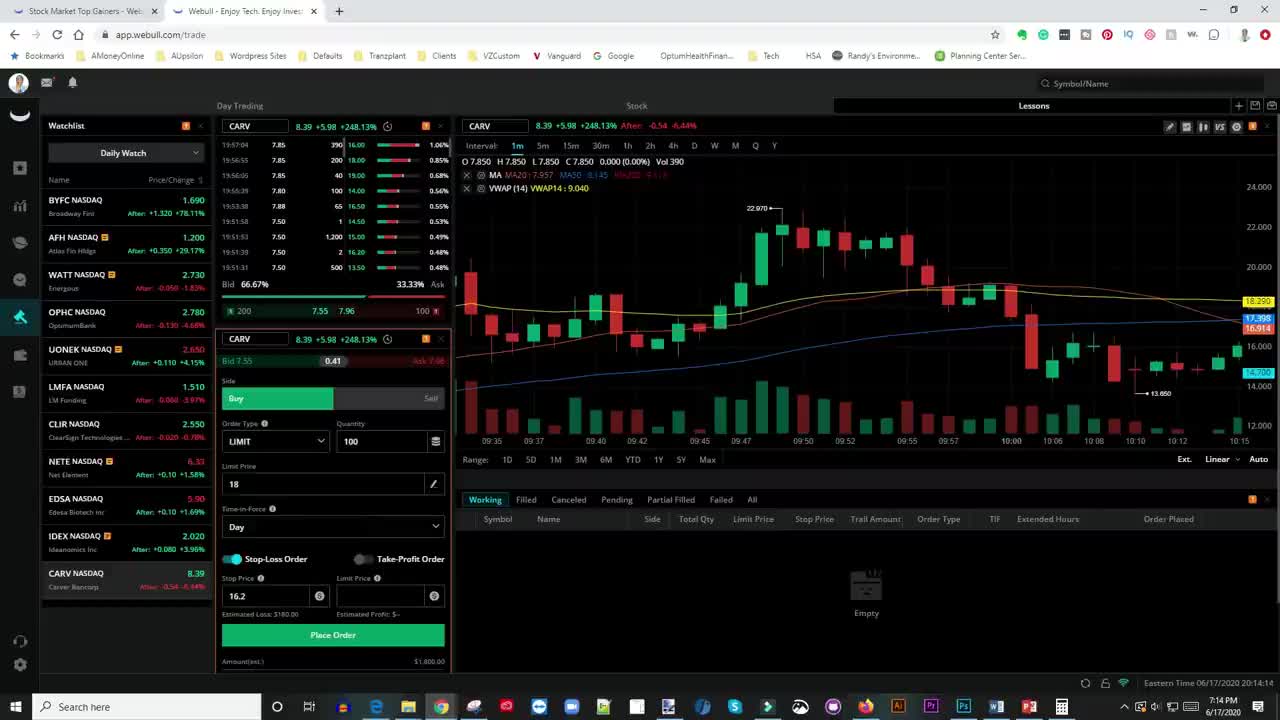Remove the MA indicator with X

coord(466,175)
